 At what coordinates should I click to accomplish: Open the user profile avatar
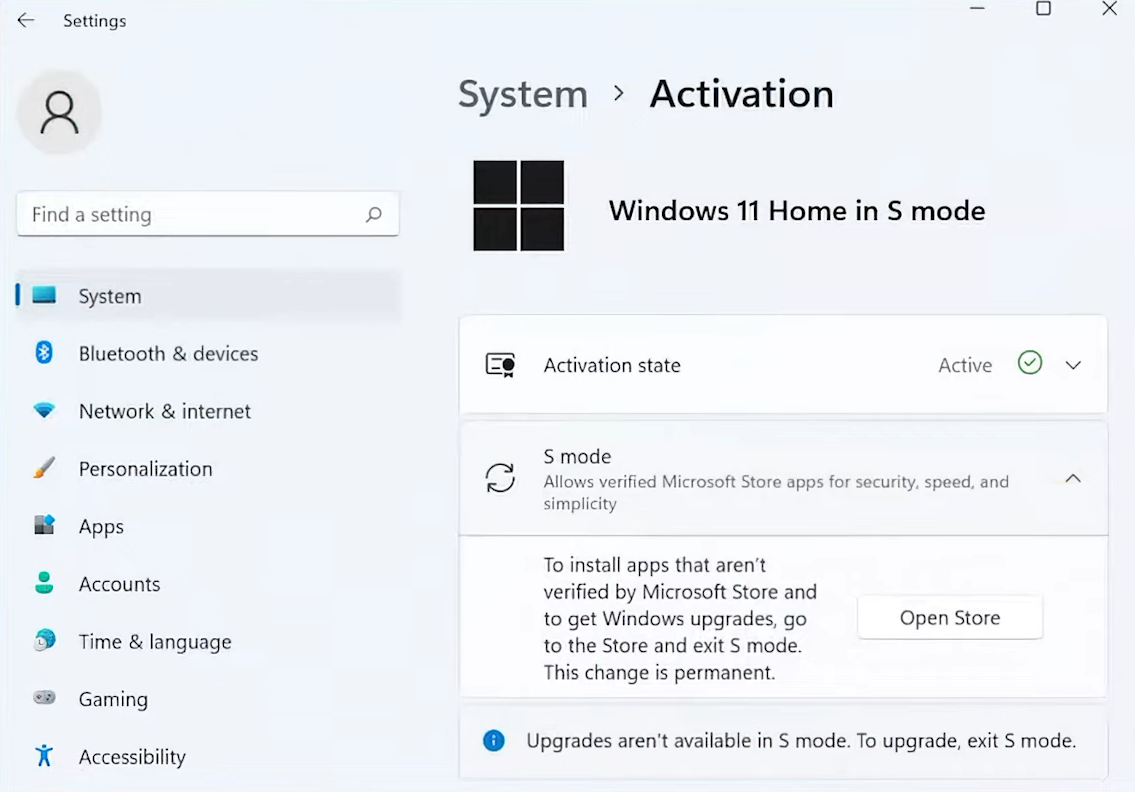pyautogui.click(x=59, y=112)
